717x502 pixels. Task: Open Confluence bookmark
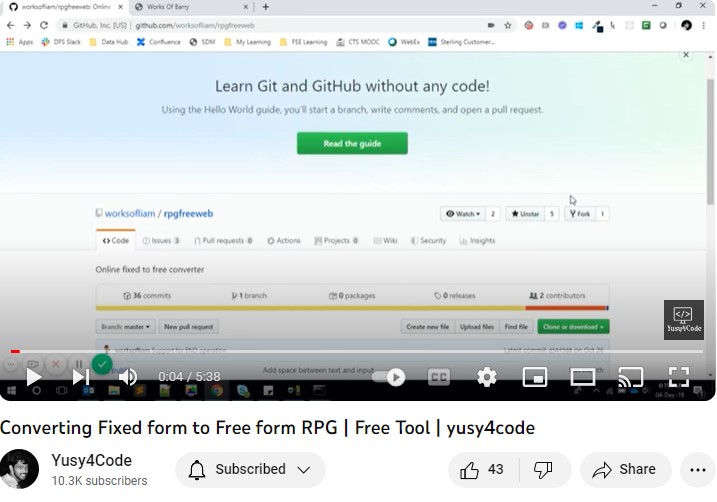tap(159, 42)
